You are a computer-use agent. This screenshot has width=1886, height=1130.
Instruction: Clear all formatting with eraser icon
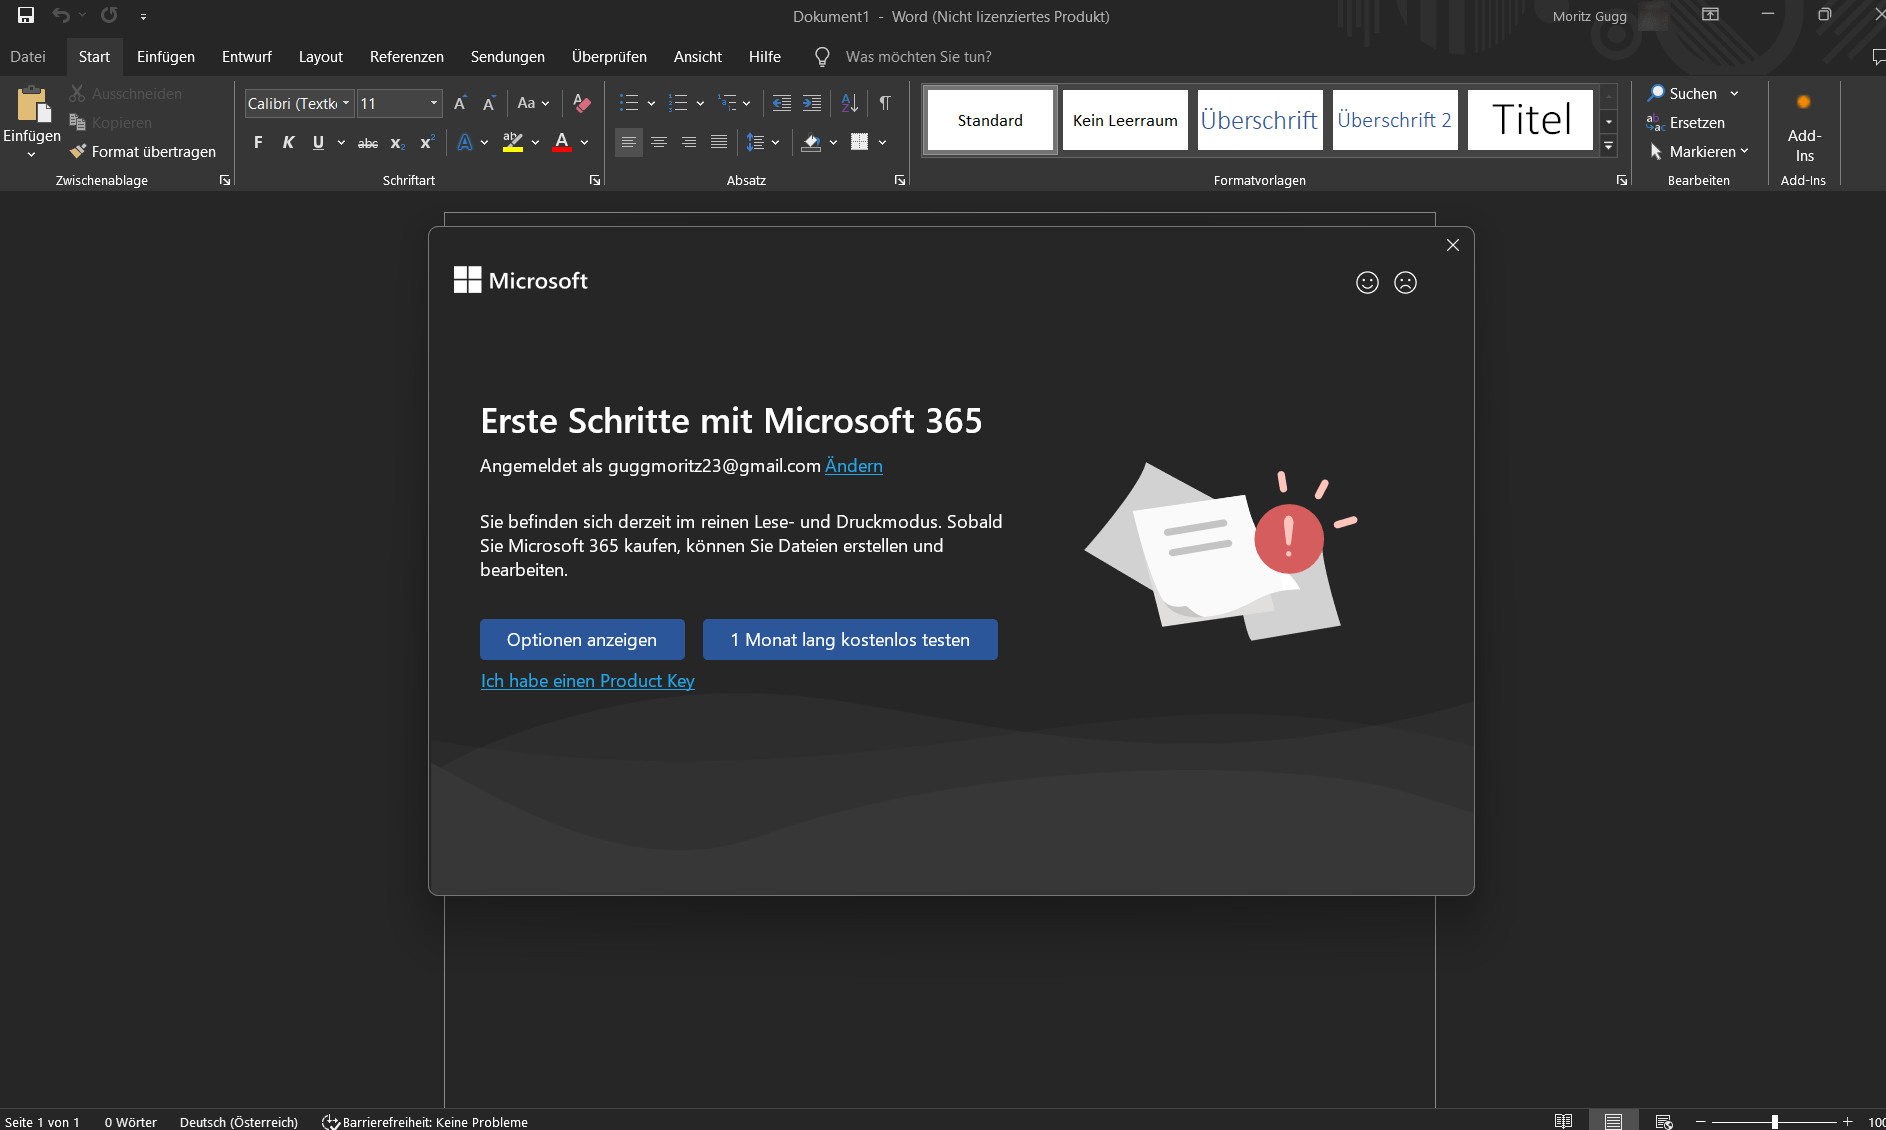[581, 103]
